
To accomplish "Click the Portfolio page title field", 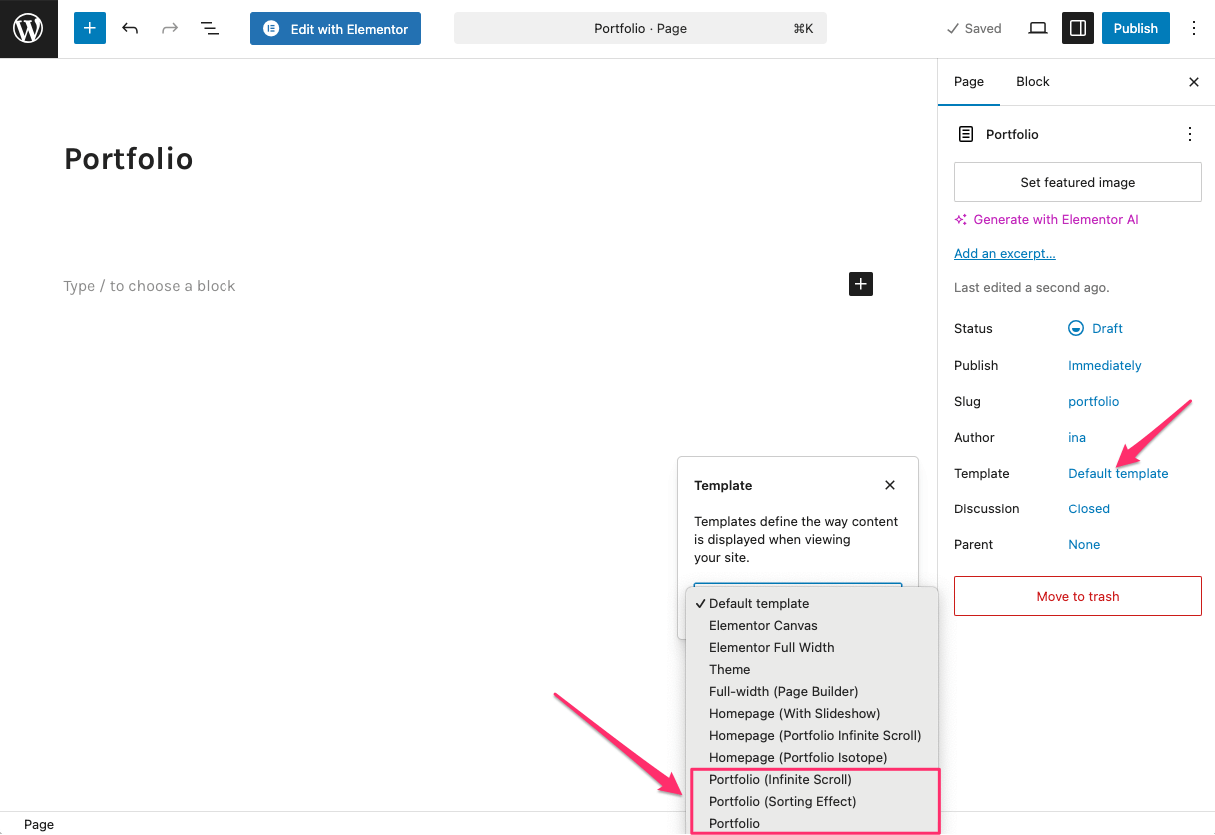I will (129, 159).
